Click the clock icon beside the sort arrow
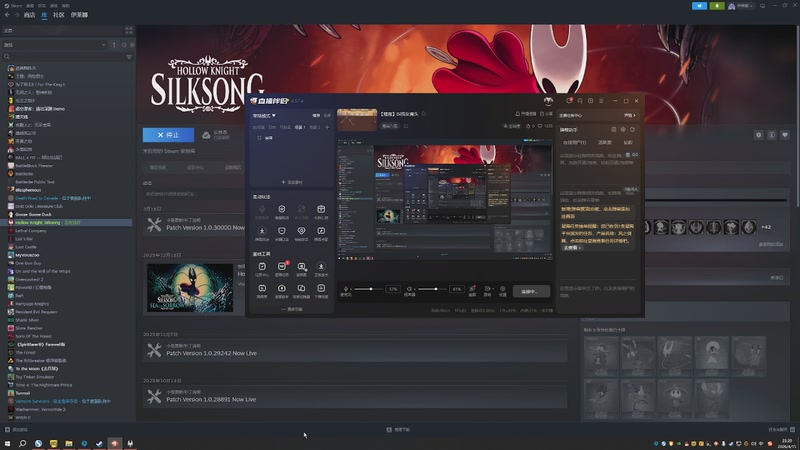 (x=123, y=45)
